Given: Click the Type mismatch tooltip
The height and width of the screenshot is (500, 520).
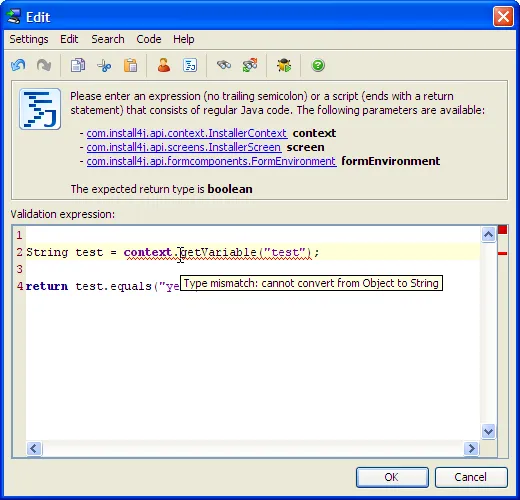Looking at the screenshot, I should tap(311, 283).
